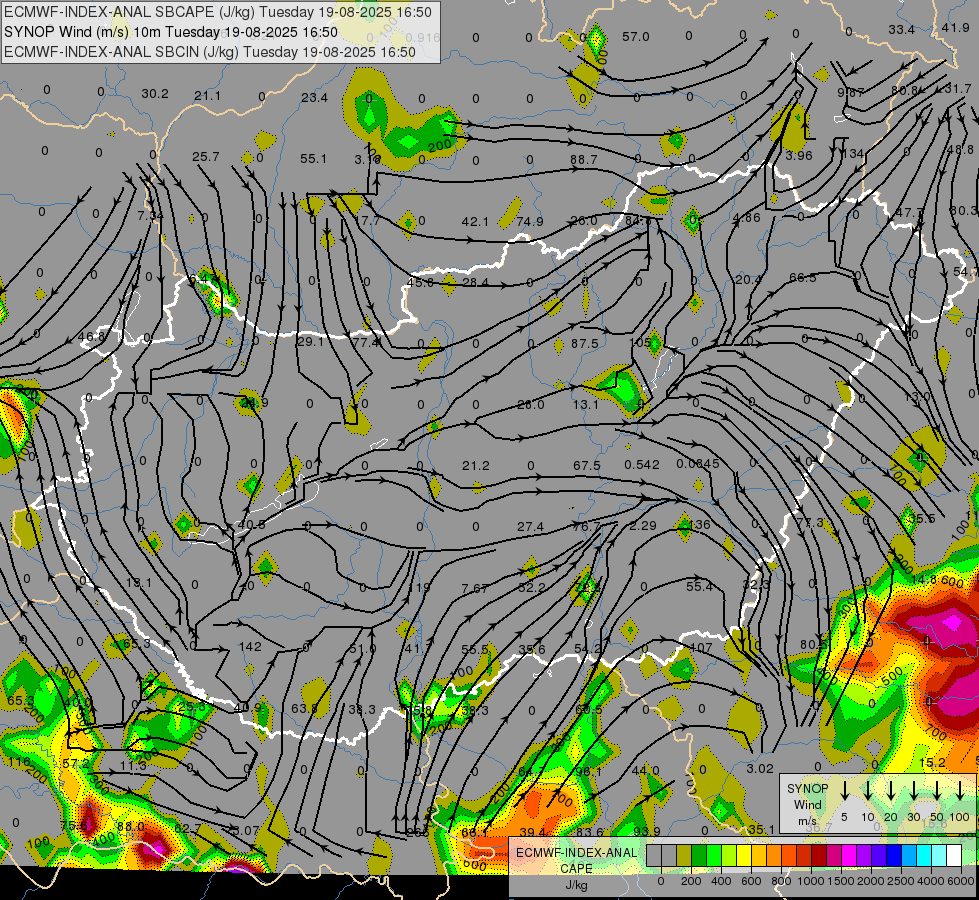Click the map value 30.2
The height and width of the screenshot is (900, 979).
(x=154, y=94)
